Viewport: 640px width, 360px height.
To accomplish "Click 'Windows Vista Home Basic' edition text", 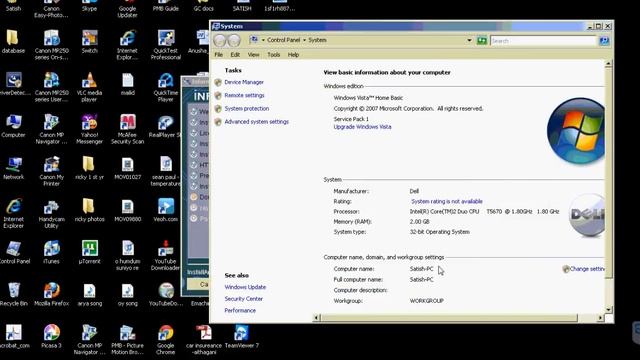I will click(x=368, y=98).
